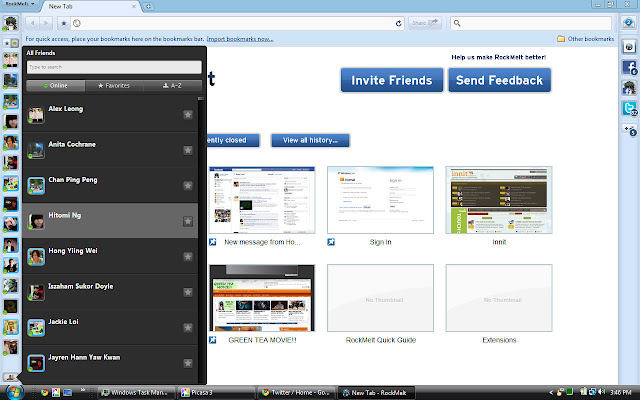Toggle the favorite star for Jackie Loi
This screenshot has height=400, width=640.
click(188, 328)
